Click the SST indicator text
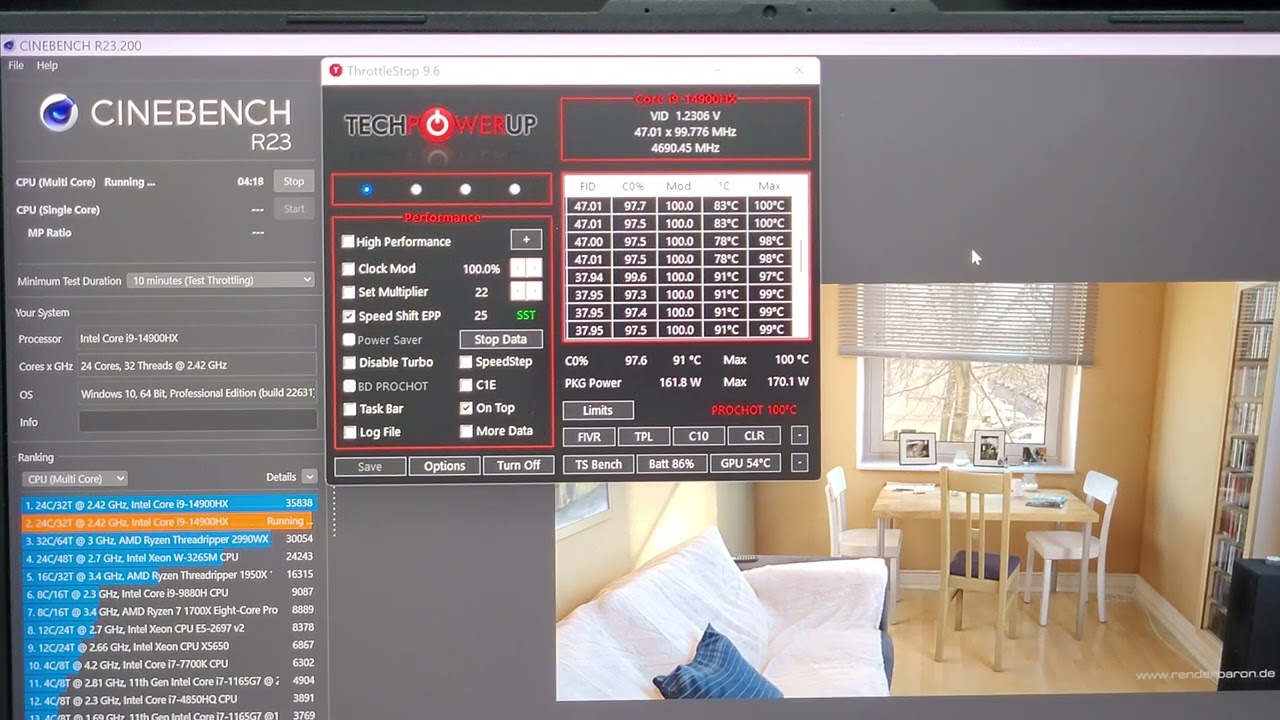Screen dimensions: 1280x720 (526, 316)
